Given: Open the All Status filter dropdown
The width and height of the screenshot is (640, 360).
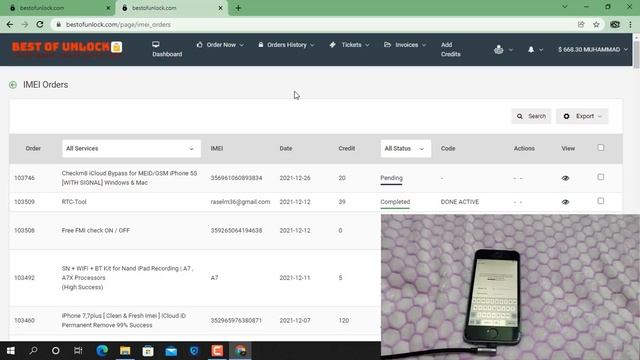Looking at the screenshot, I should 405,149.
